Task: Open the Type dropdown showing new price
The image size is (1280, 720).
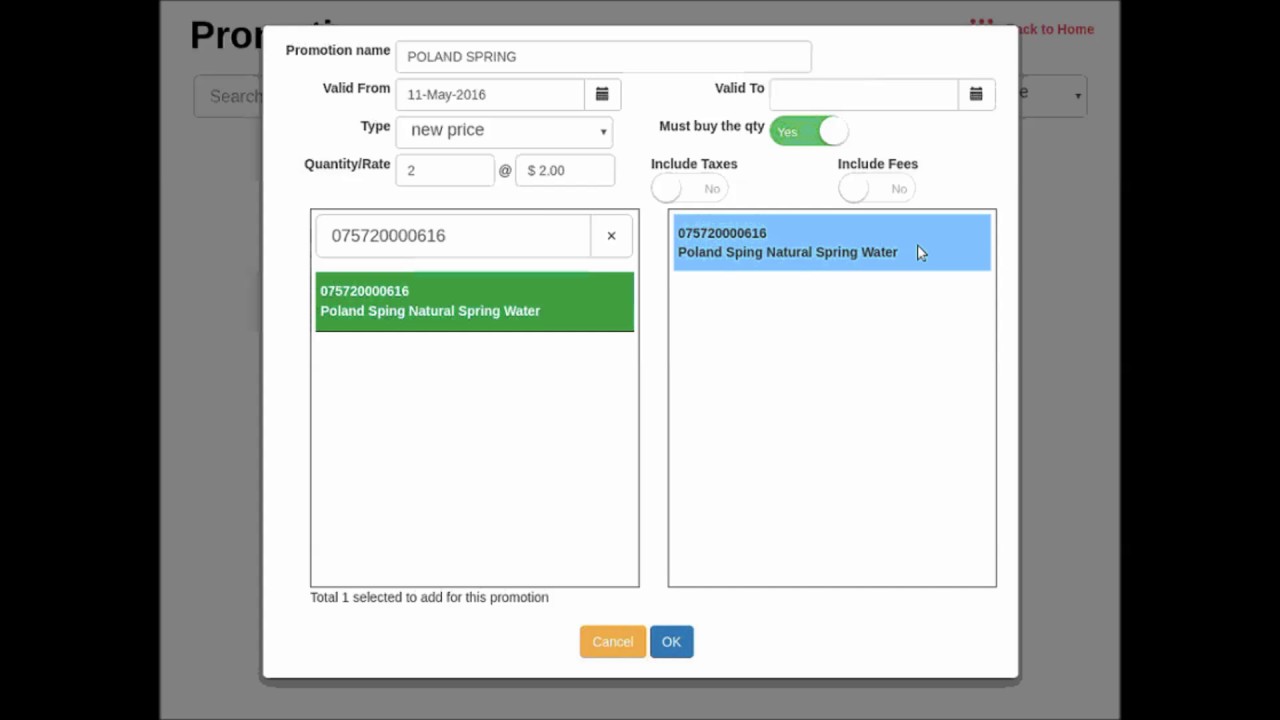Action: [x=504, y=131]
